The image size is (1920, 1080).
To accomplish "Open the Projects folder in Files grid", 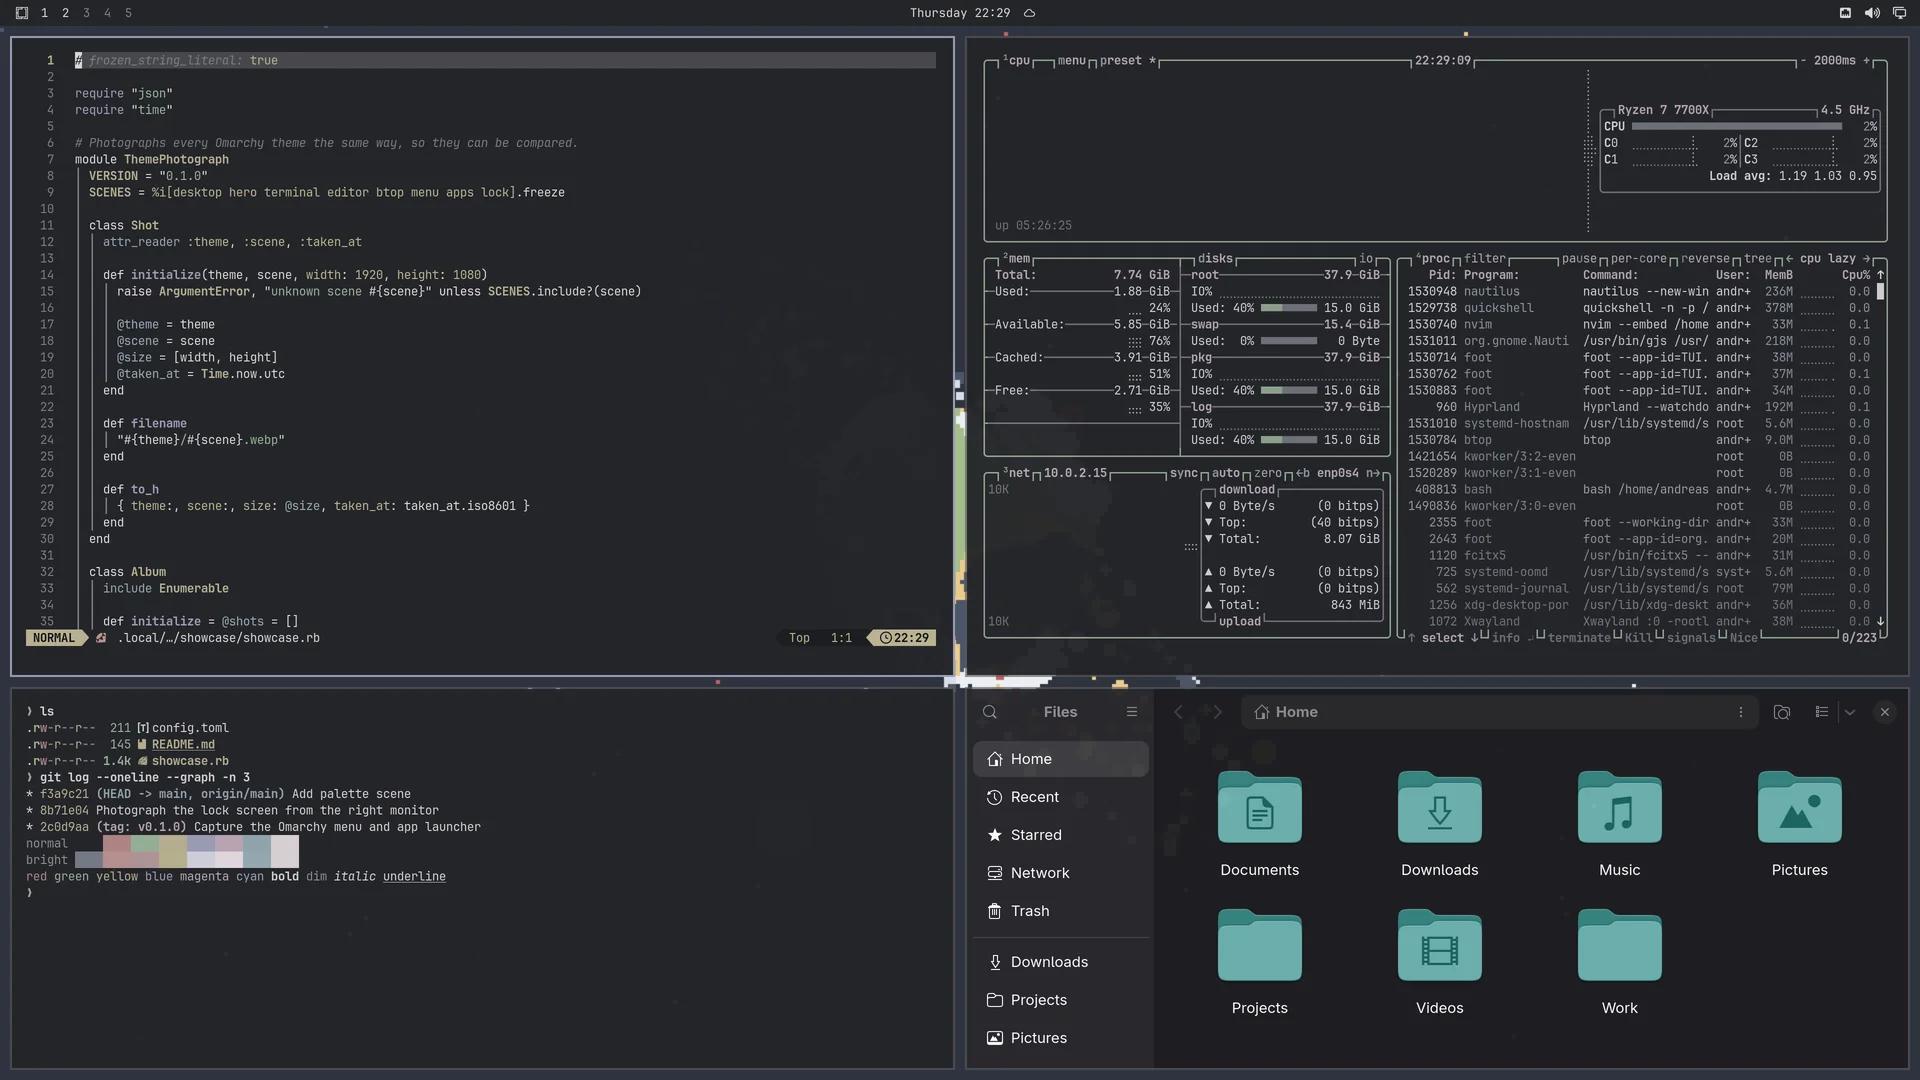I will (1260, 946).
